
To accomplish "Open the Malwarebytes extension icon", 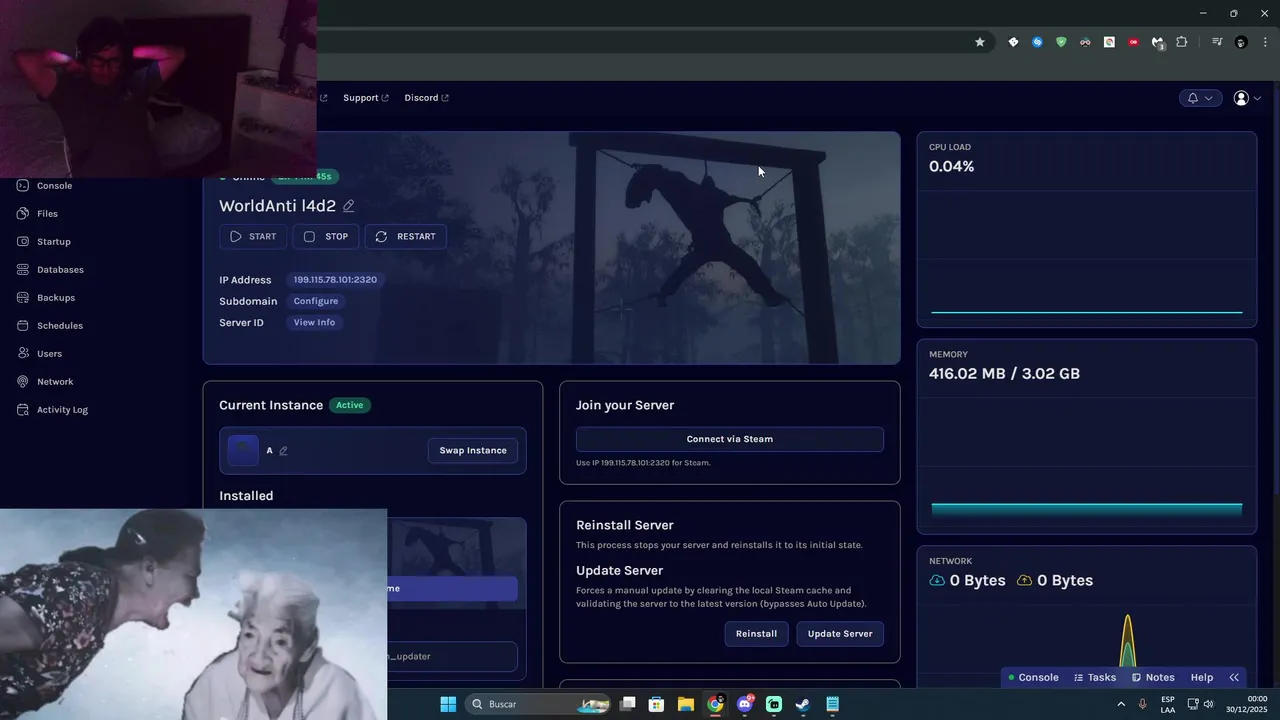I will (1157, 43).
